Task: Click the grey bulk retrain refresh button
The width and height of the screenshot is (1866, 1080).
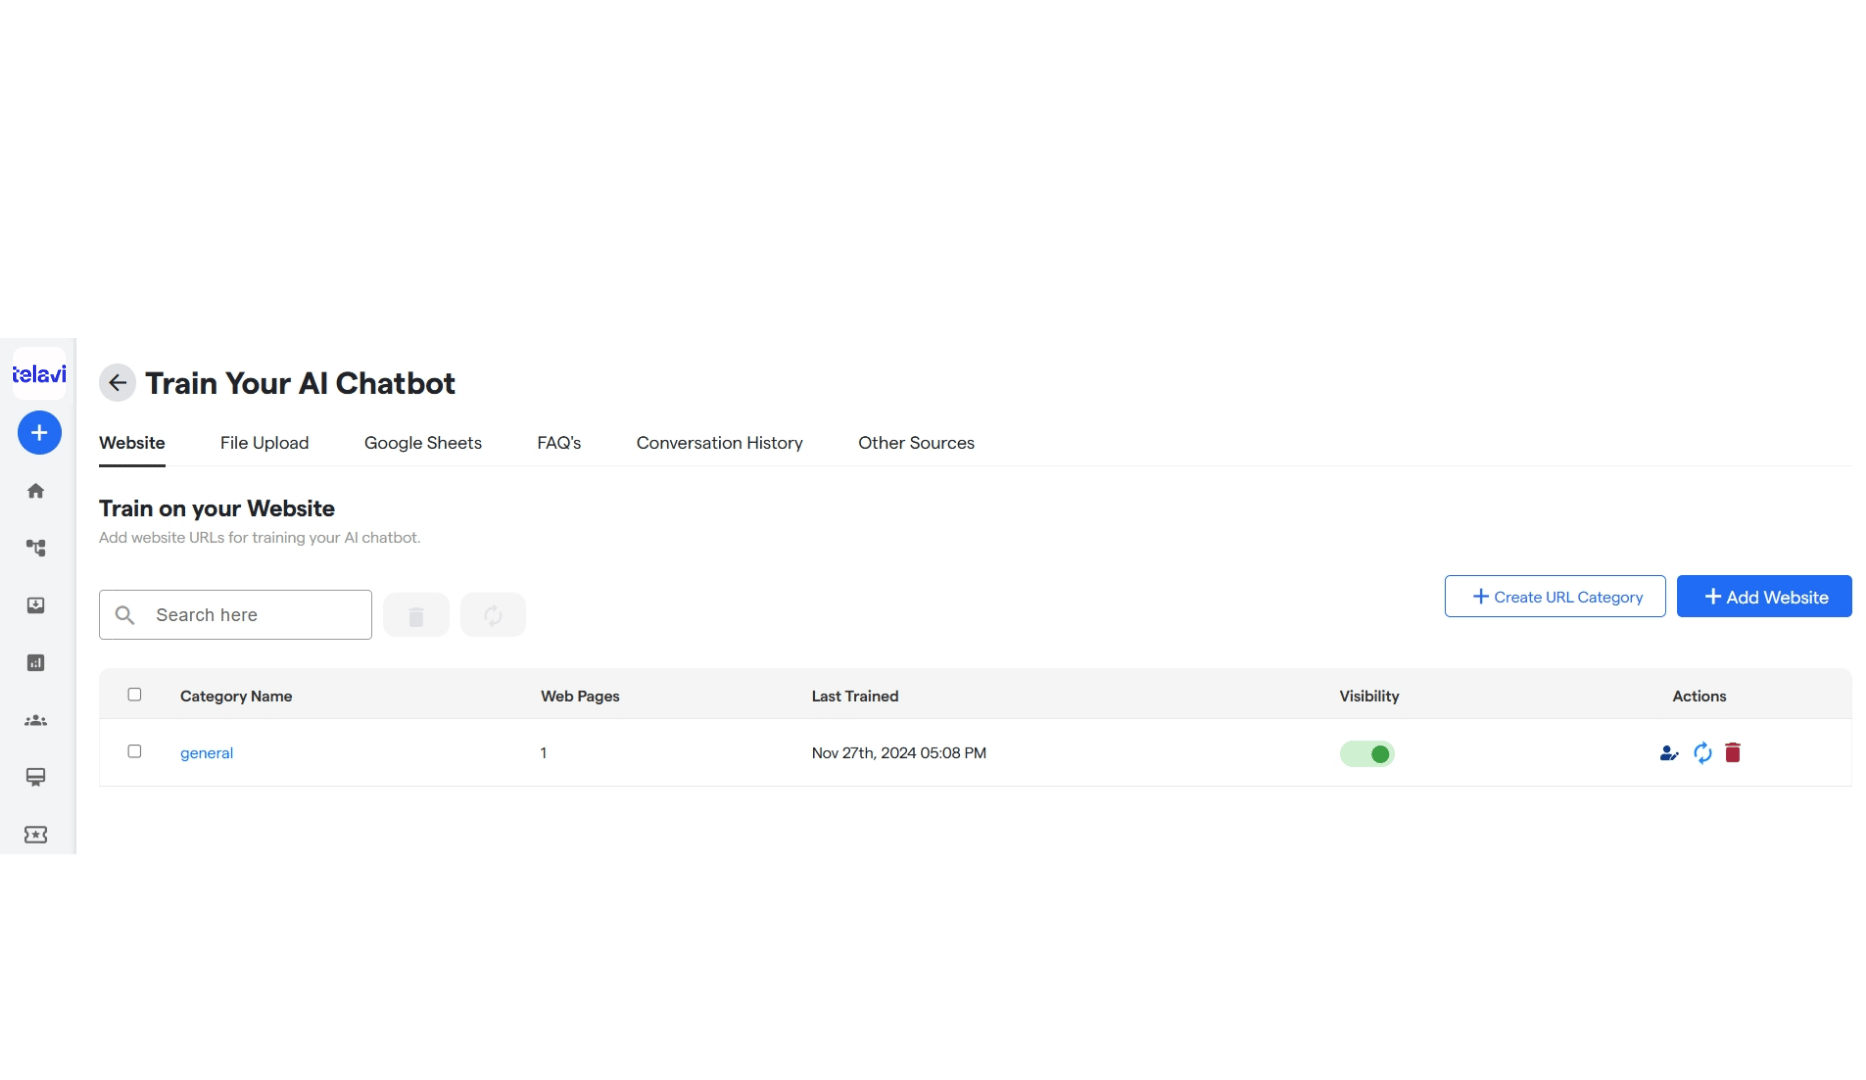Action: 493,615
